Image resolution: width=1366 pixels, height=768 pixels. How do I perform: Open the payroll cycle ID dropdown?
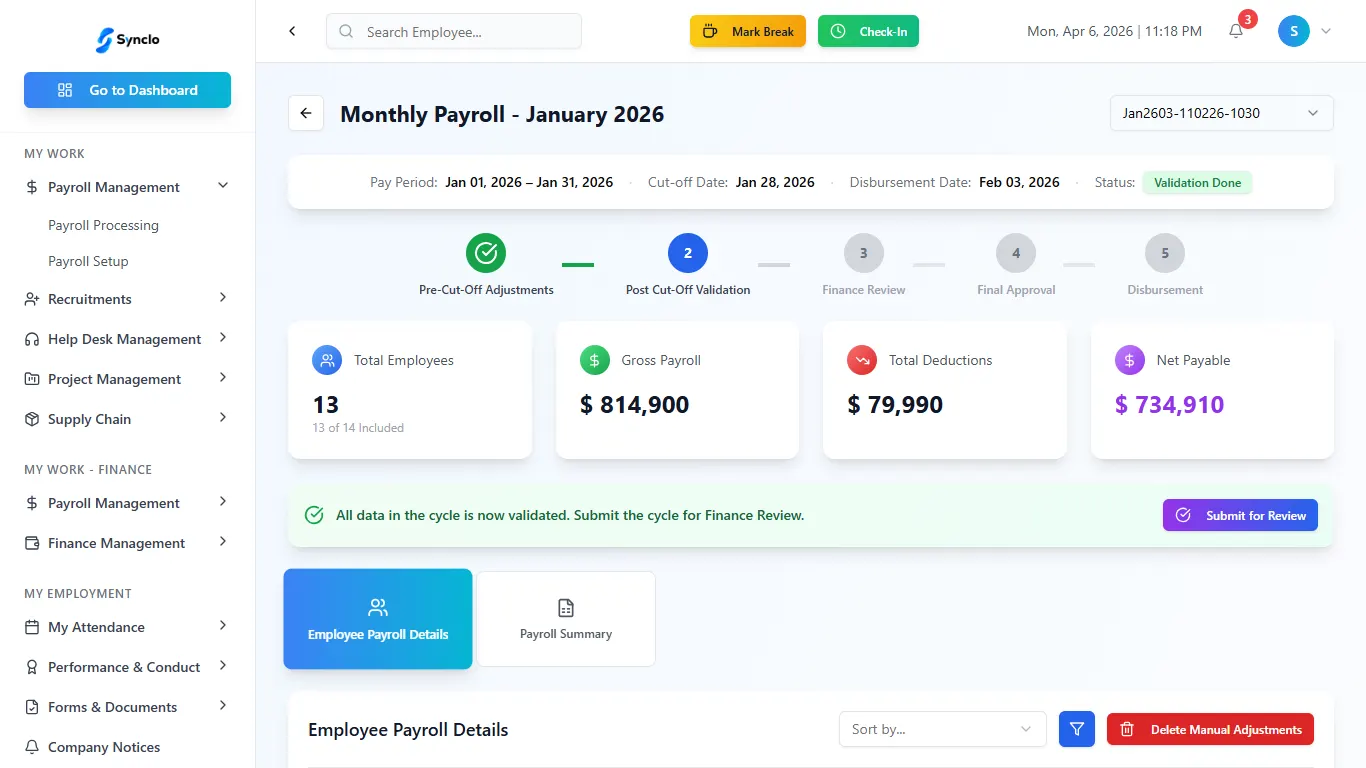click(x=1221, y=113)
